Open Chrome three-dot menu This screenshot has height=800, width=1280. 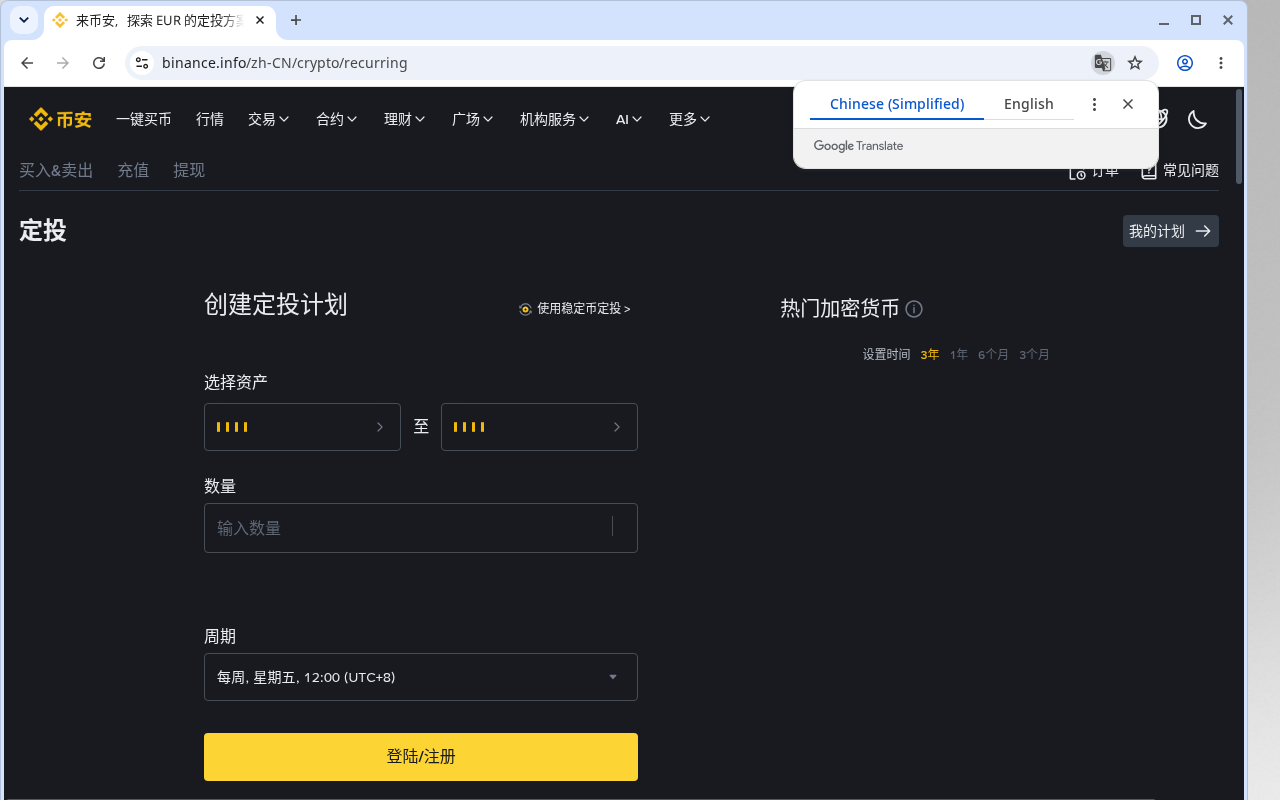[x=1221, y=63]
